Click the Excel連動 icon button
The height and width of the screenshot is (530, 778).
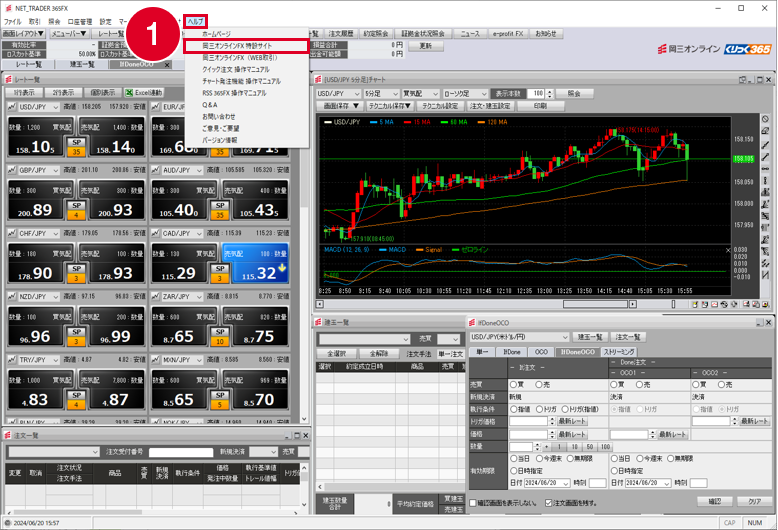point(143,93)
